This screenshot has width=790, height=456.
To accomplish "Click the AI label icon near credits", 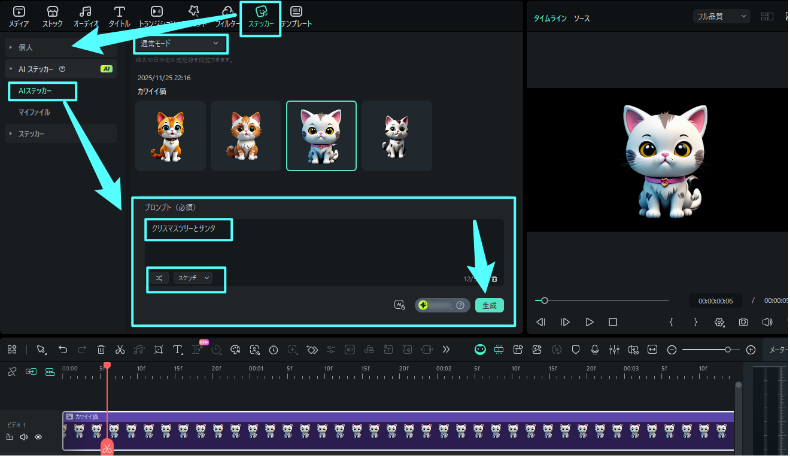I will (399, 305).
